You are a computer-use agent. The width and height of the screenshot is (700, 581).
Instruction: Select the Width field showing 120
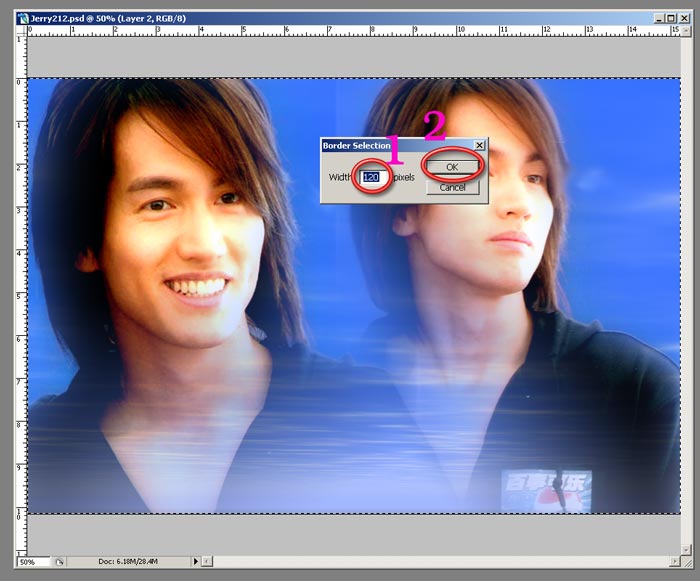373,177
